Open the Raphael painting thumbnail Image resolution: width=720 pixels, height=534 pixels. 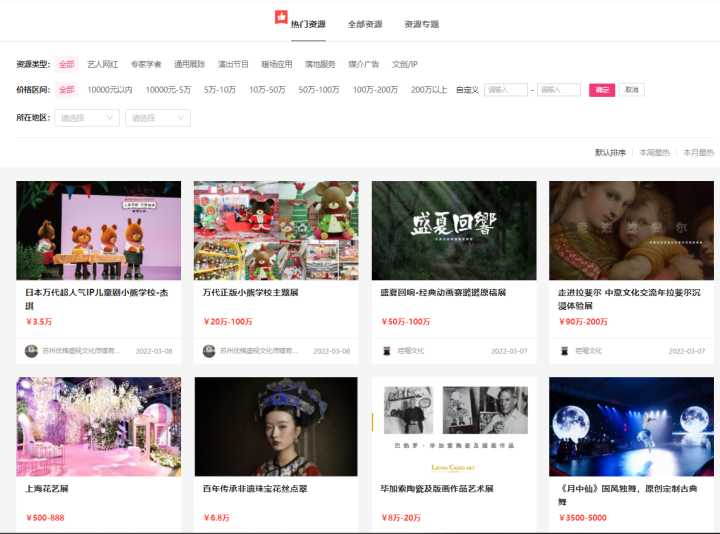[631, 230]
